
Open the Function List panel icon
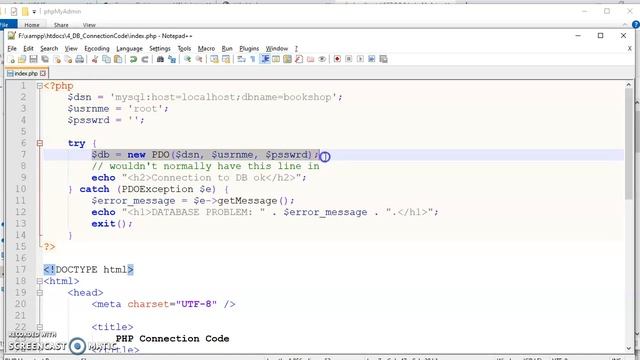point(299,59)
